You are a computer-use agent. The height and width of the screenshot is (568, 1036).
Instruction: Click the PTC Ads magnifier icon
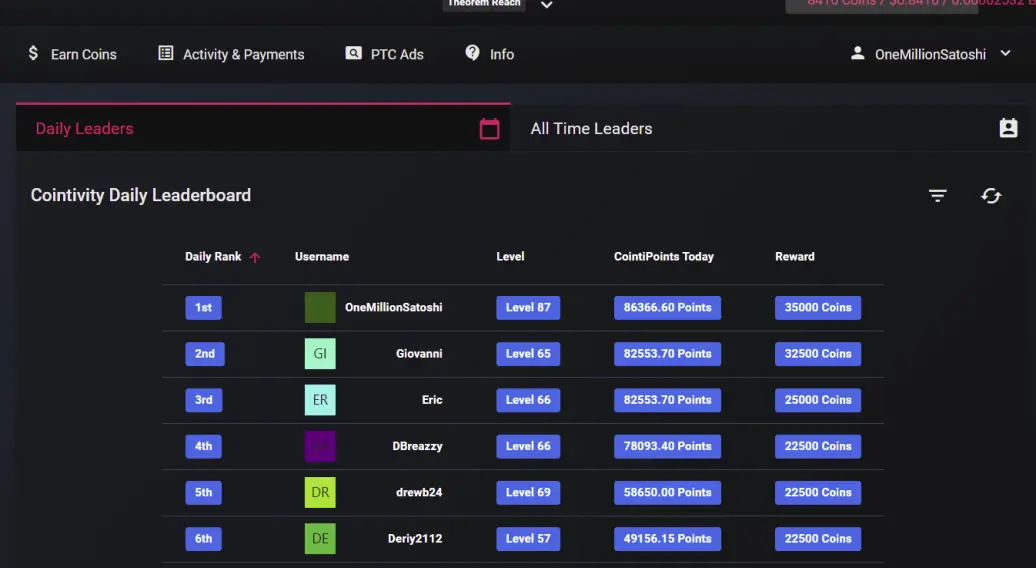353,53
